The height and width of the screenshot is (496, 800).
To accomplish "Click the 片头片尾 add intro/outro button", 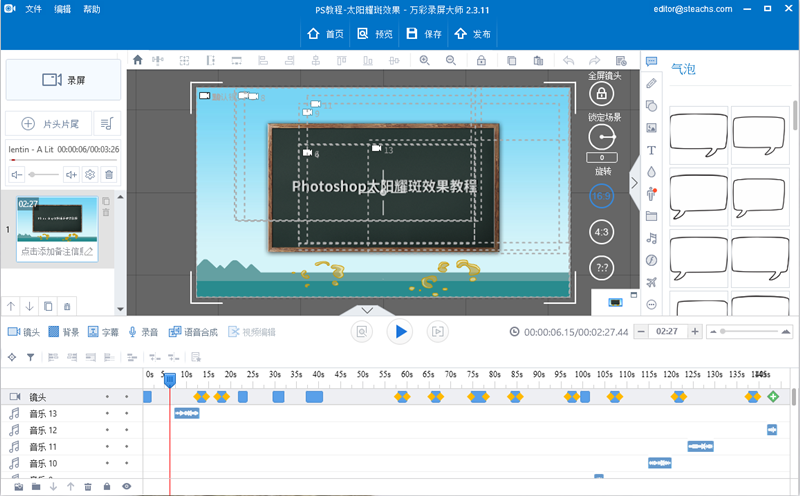I will point(48,123).
